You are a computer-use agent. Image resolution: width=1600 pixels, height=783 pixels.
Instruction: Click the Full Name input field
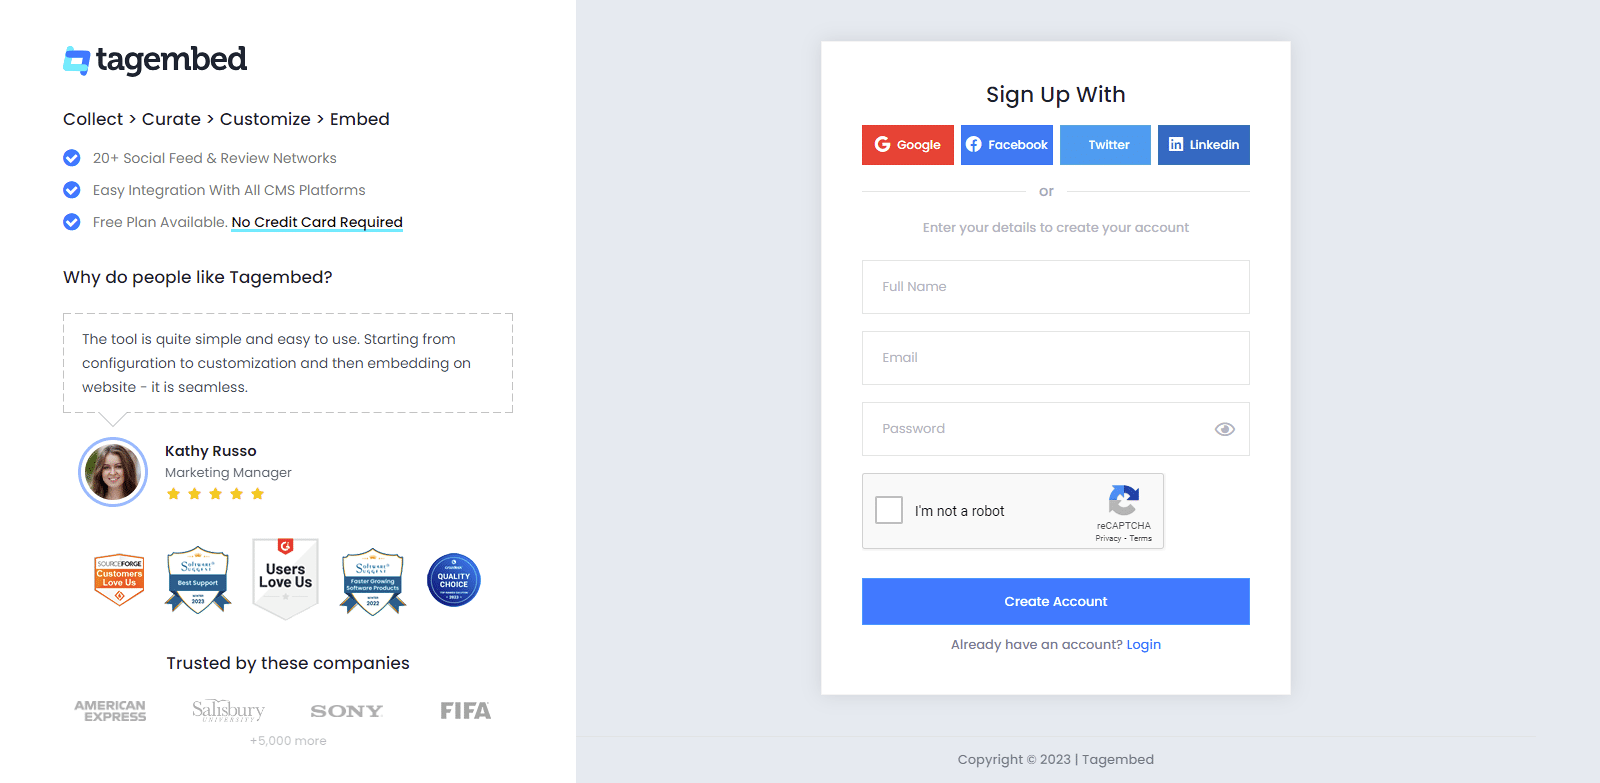coord(1055,287)
